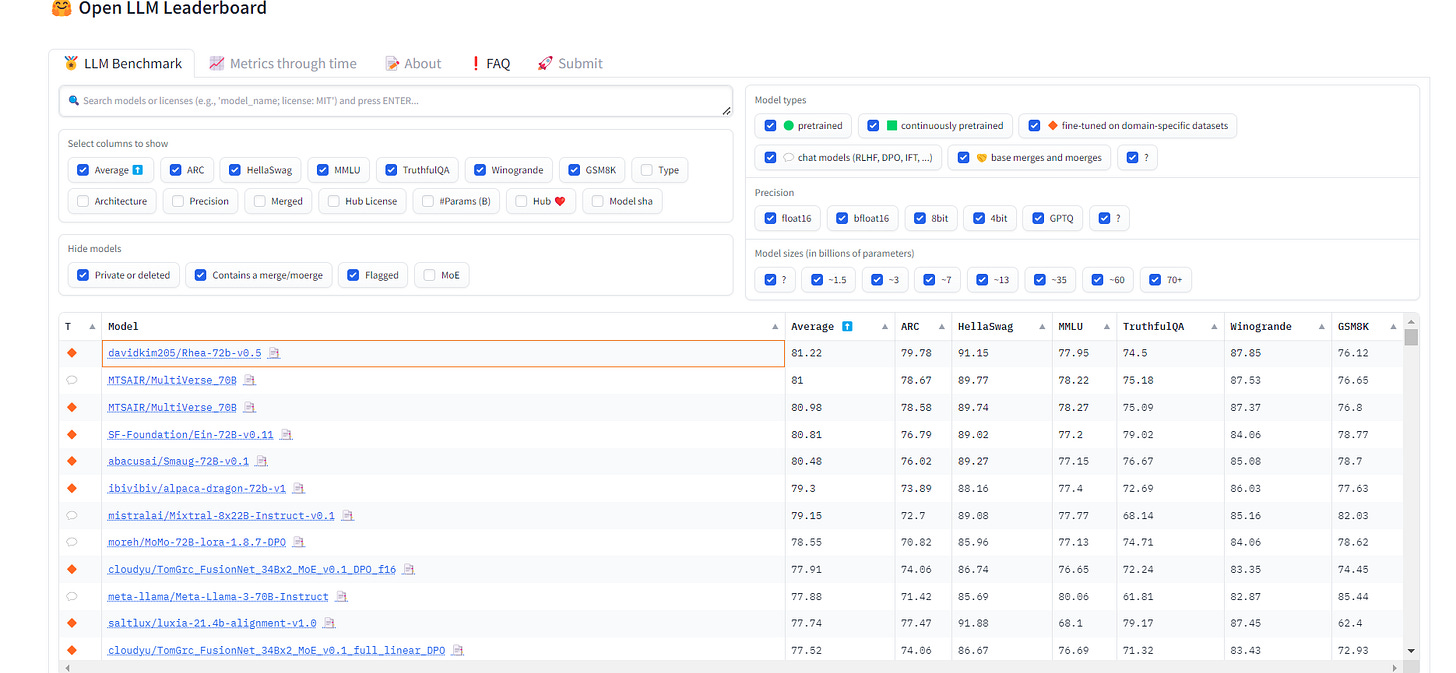This screenshot has width=1456, height=673.
Task: Click orange diamond type icon in Rhea-72b row
Action: (x=71, y=353)
